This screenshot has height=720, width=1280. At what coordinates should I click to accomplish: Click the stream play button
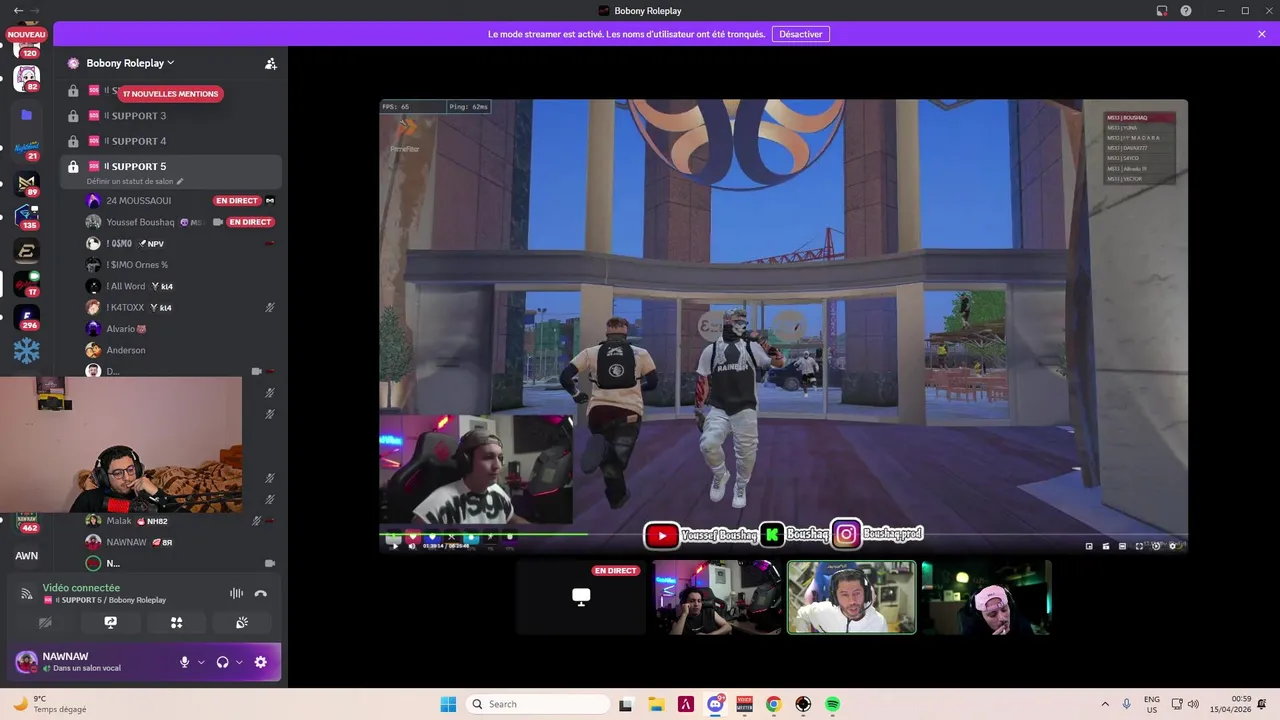pos(394,546)
